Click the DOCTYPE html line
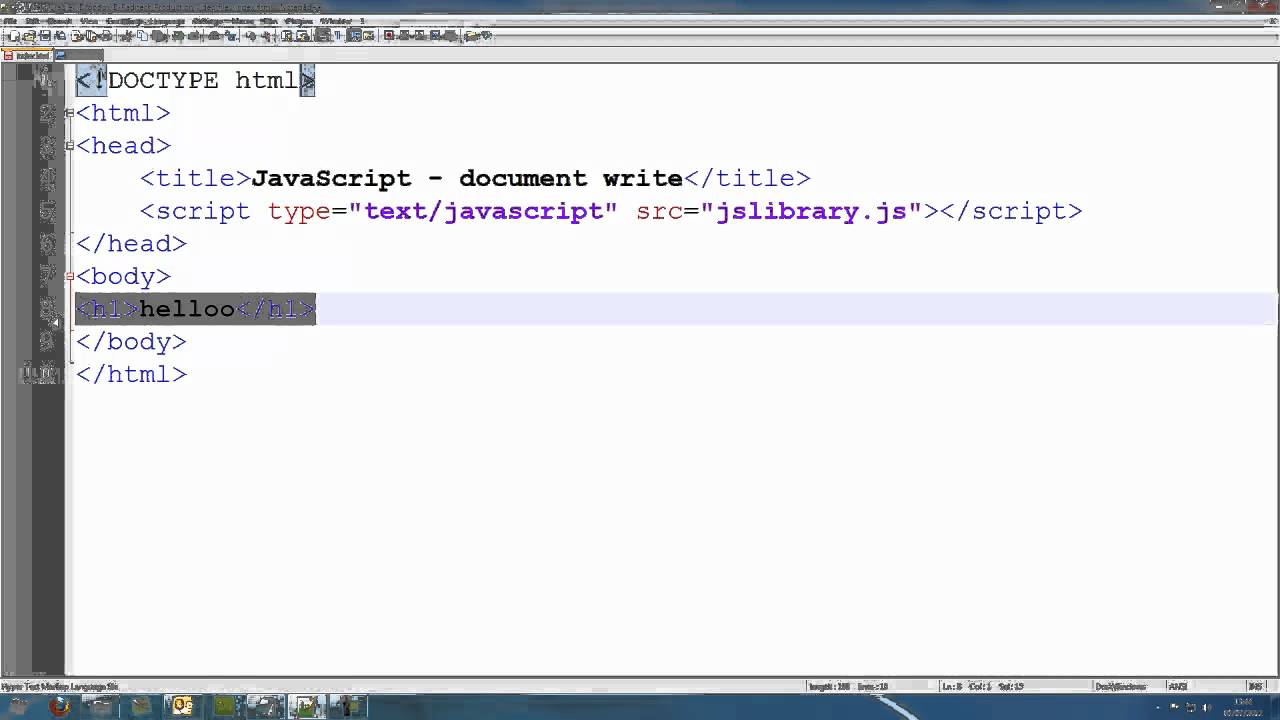This screenshot has height=720, width=1280. [196, 81]
